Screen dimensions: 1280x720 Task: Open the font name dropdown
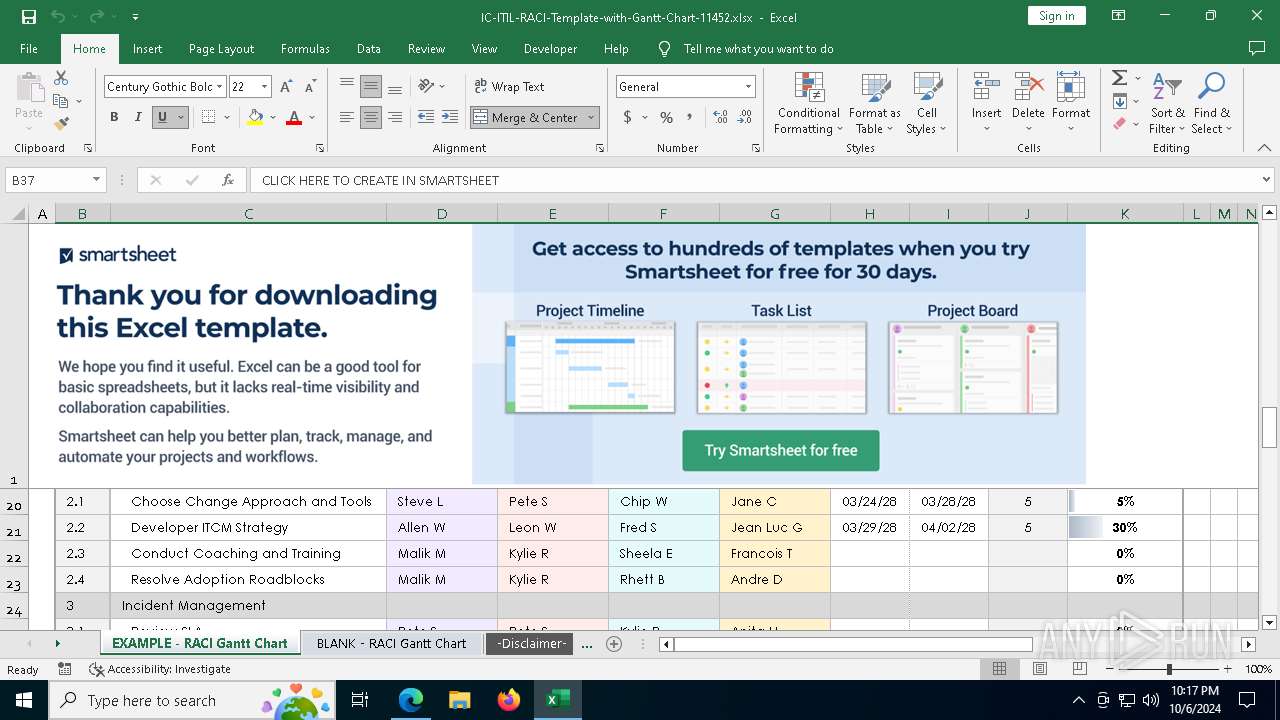click(220, 87)
